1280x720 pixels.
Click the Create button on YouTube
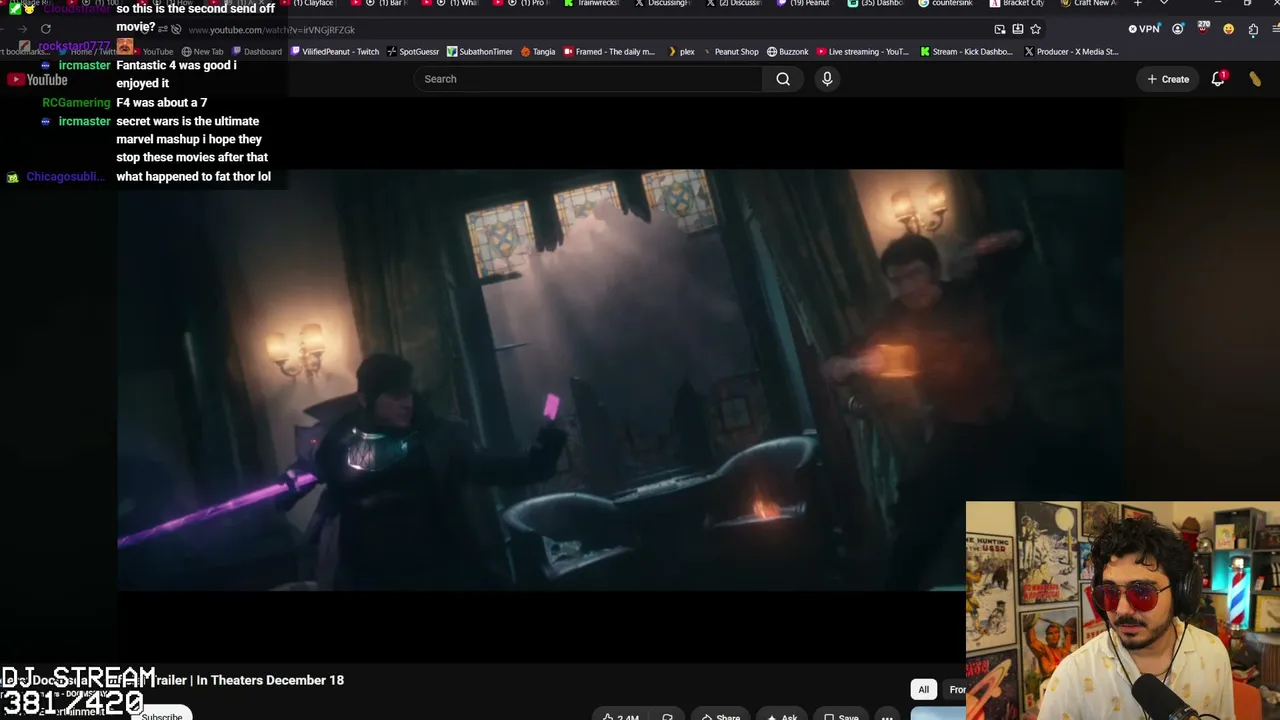coord(1168,79)
